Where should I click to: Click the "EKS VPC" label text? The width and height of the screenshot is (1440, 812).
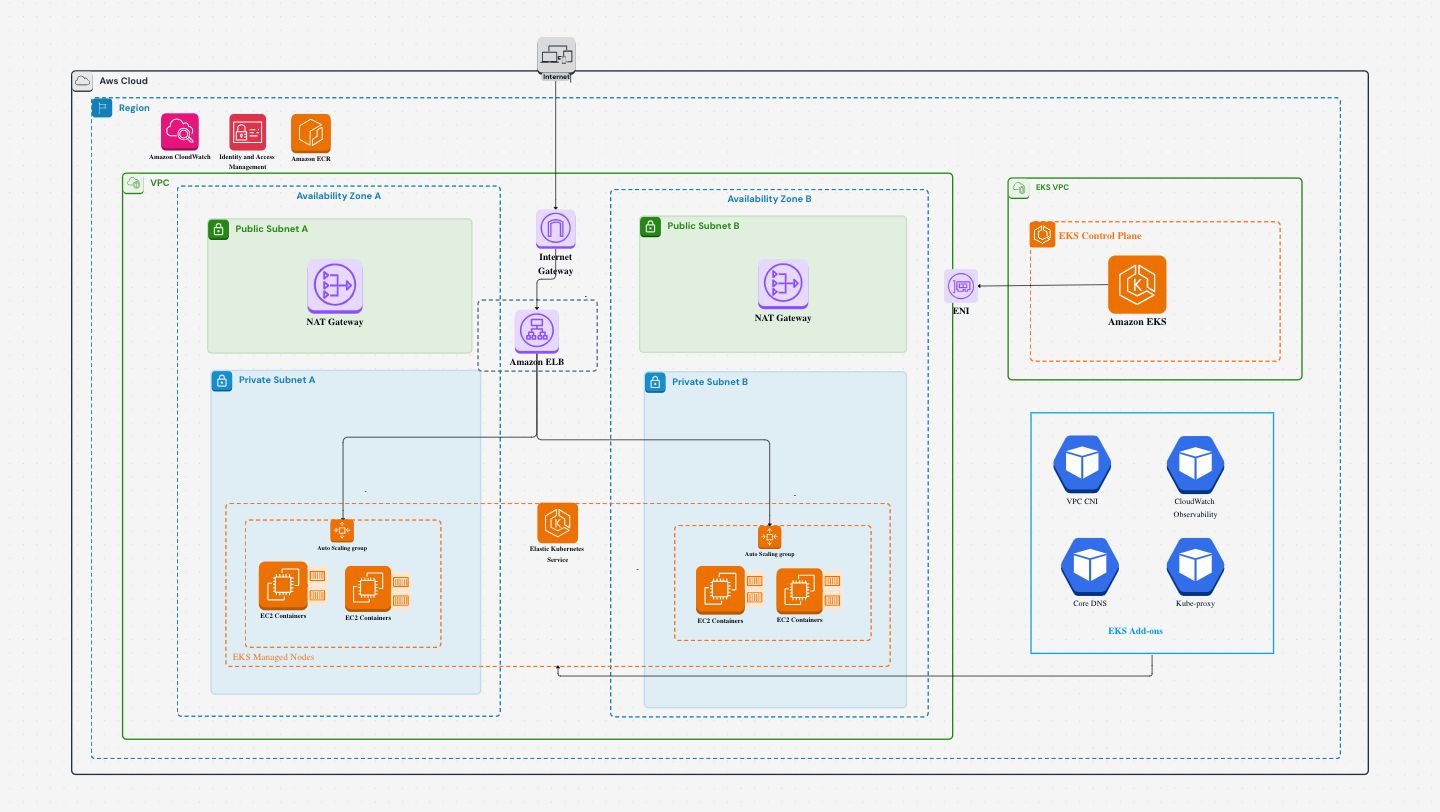1053,187
